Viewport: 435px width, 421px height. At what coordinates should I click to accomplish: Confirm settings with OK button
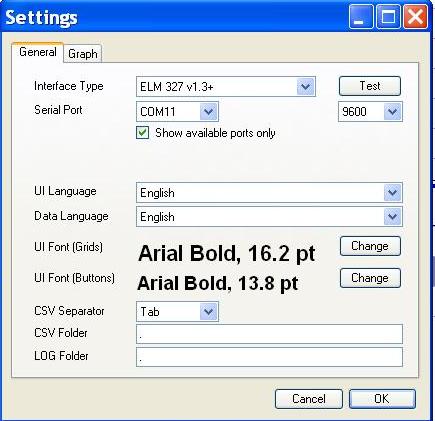[382, 399]
